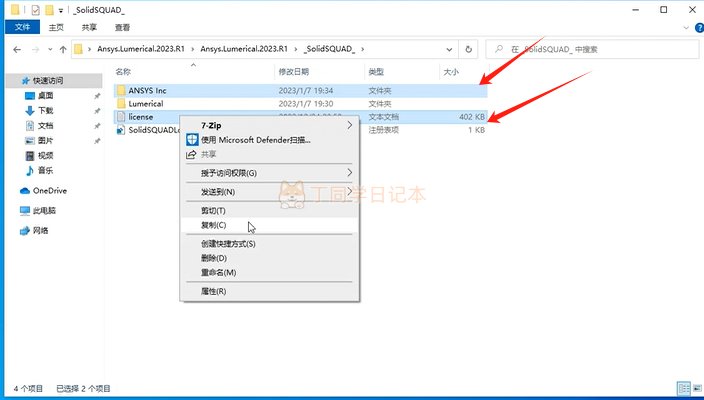Screen dimensions: 704x400
Task: Open 下载 in the navigation pane
Action: coord(45,110)
